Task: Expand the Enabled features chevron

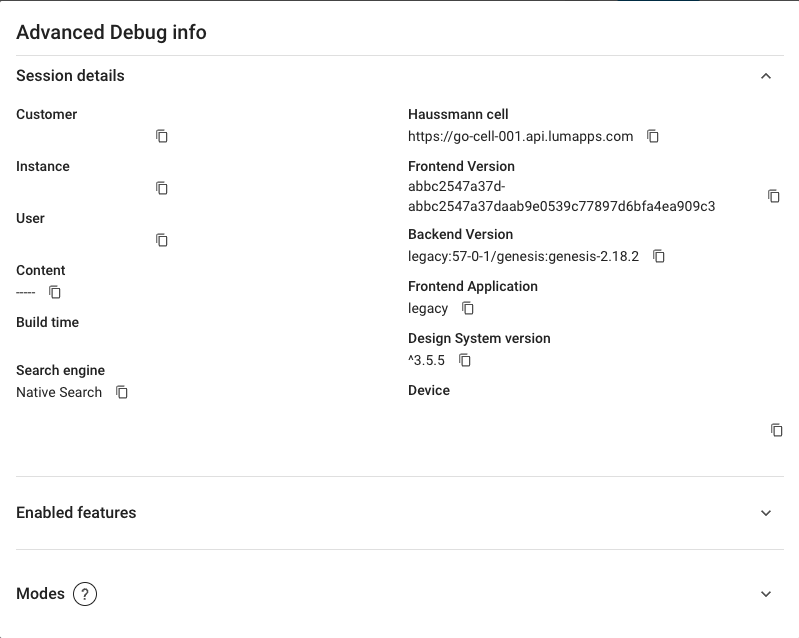Action: pyautogui.click(x=766, y=513)
